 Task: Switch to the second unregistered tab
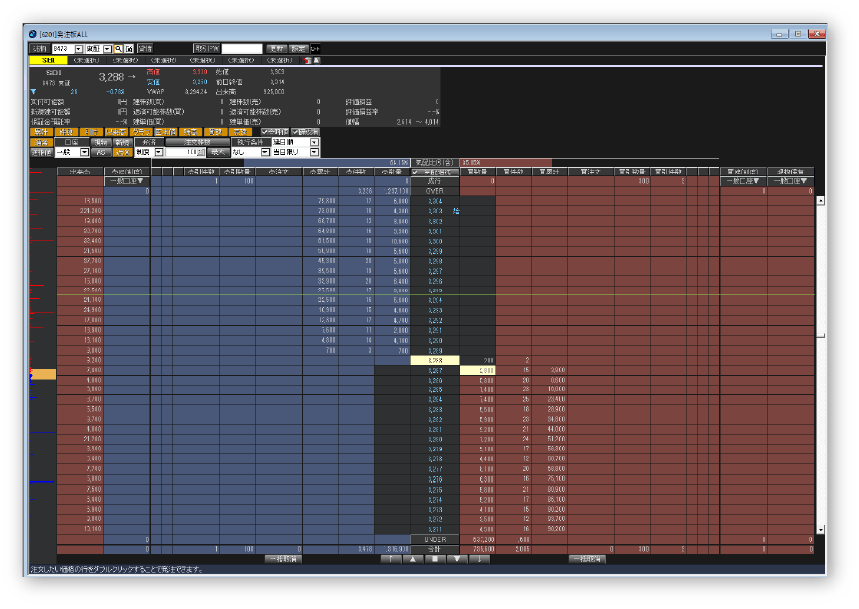(x=125, y=60)
